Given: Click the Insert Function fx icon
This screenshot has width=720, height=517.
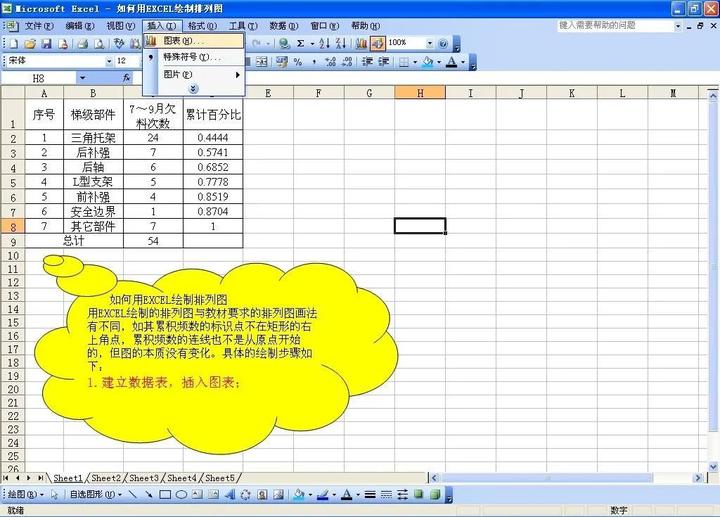Looking at the screenshot, I should (127, 78).
